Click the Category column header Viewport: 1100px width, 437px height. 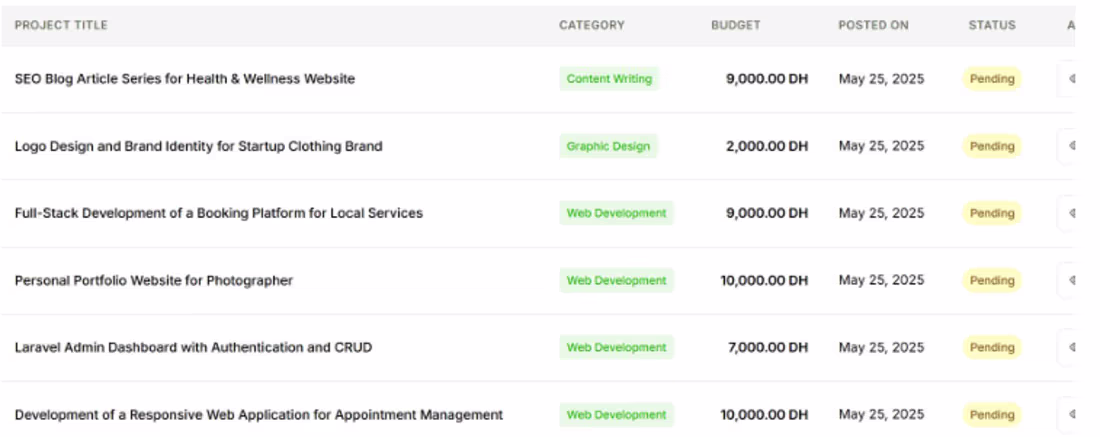pos(591,25)
